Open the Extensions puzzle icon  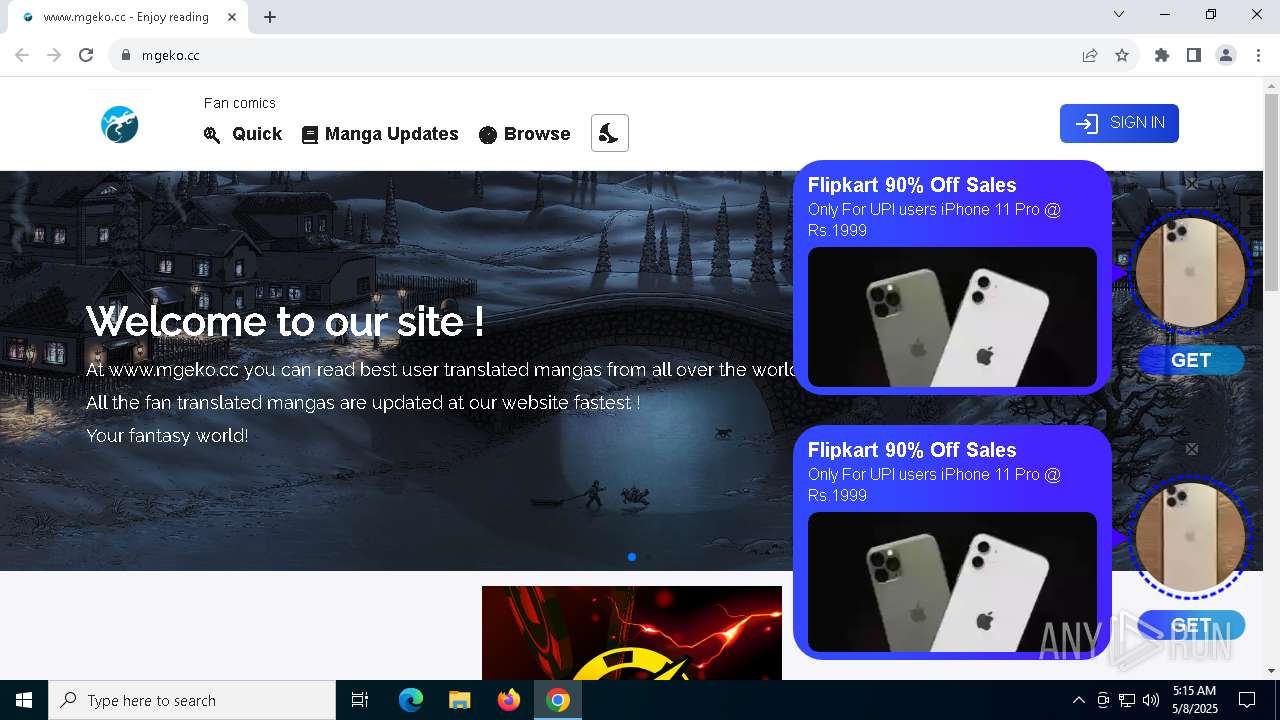pos(1162,55)
